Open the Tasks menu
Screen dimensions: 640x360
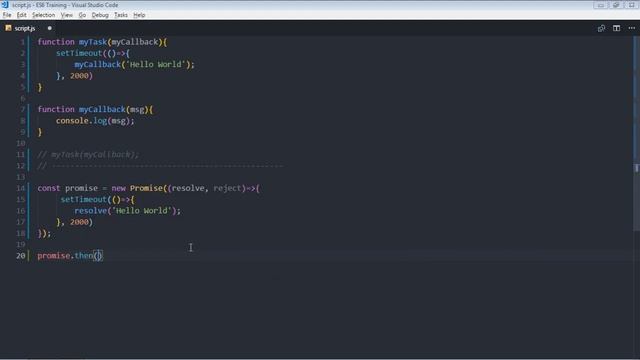click(x=121, y=15)
